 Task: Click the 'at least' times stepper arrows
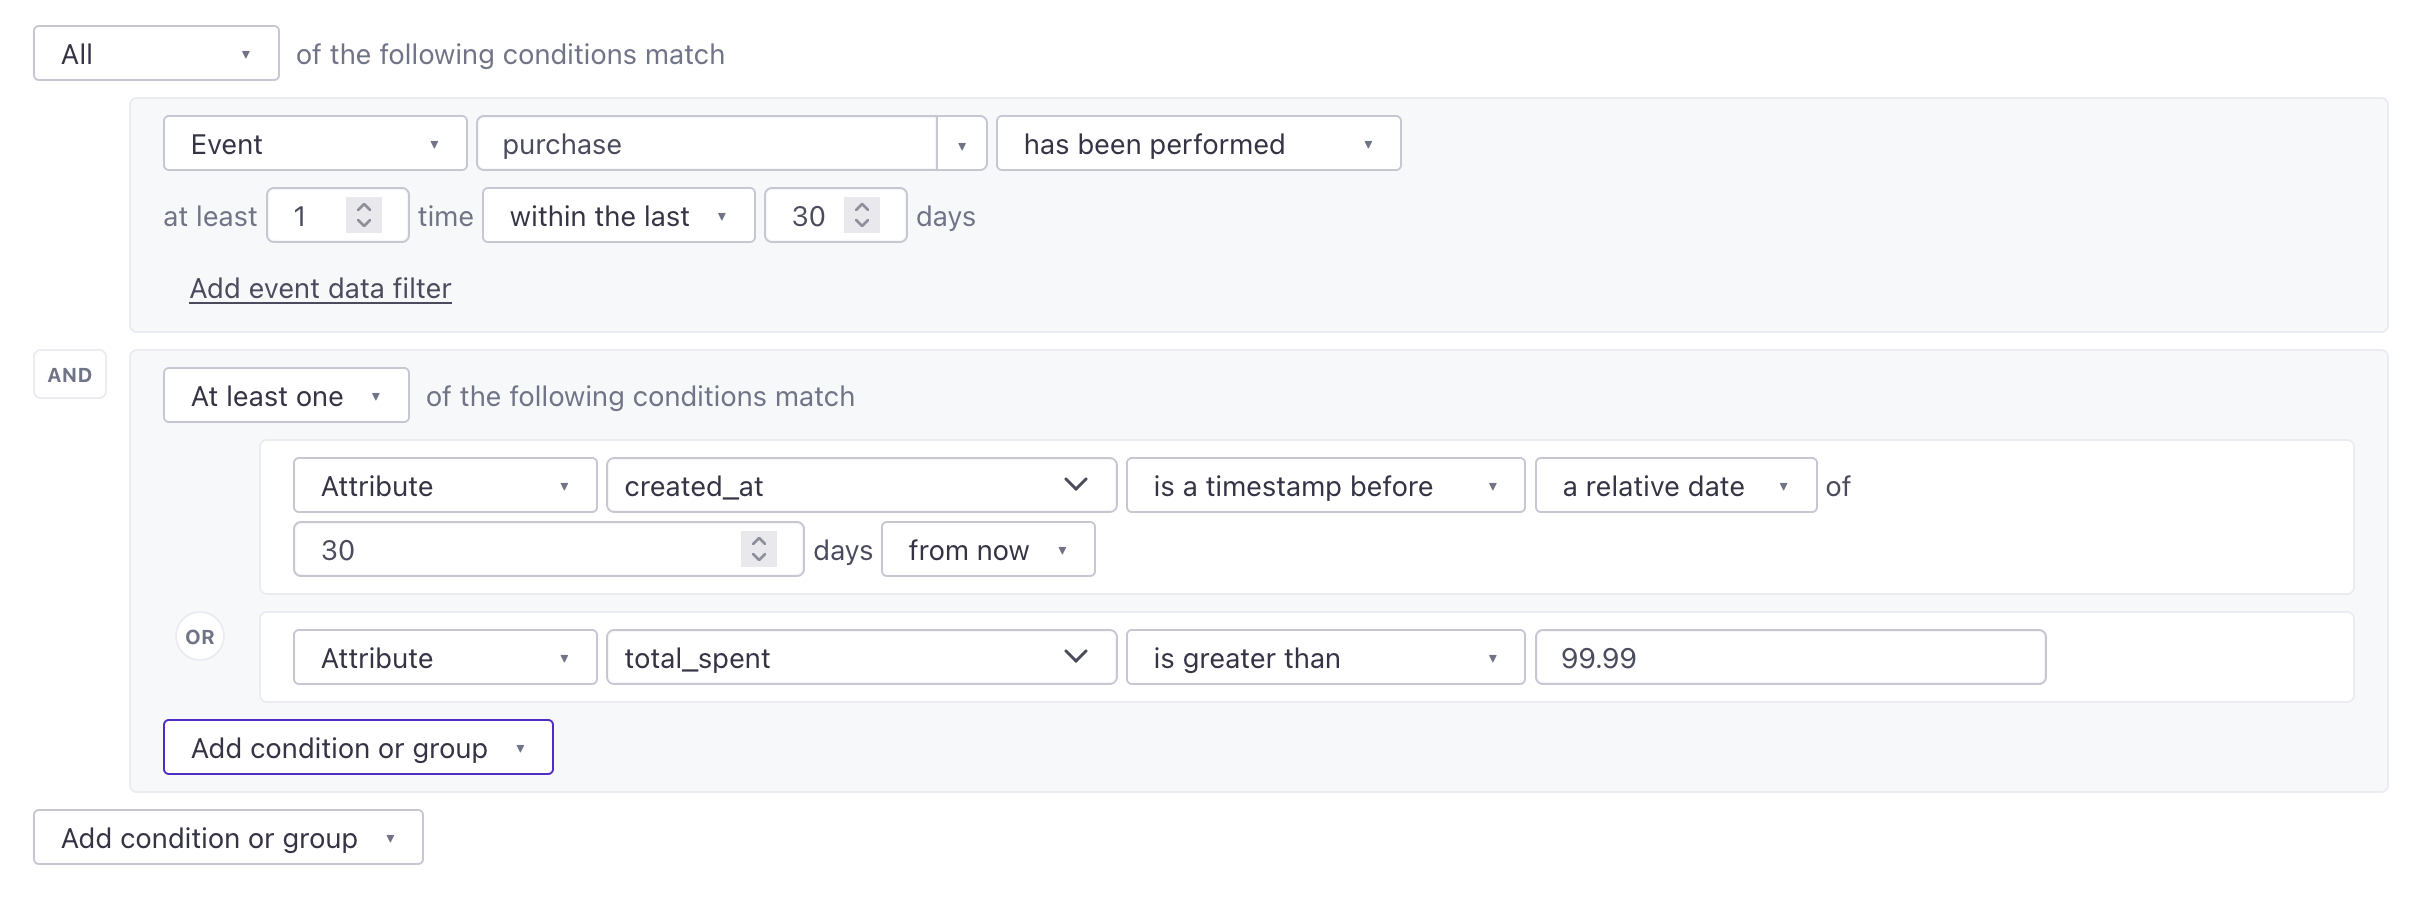(x=364, y=215)
